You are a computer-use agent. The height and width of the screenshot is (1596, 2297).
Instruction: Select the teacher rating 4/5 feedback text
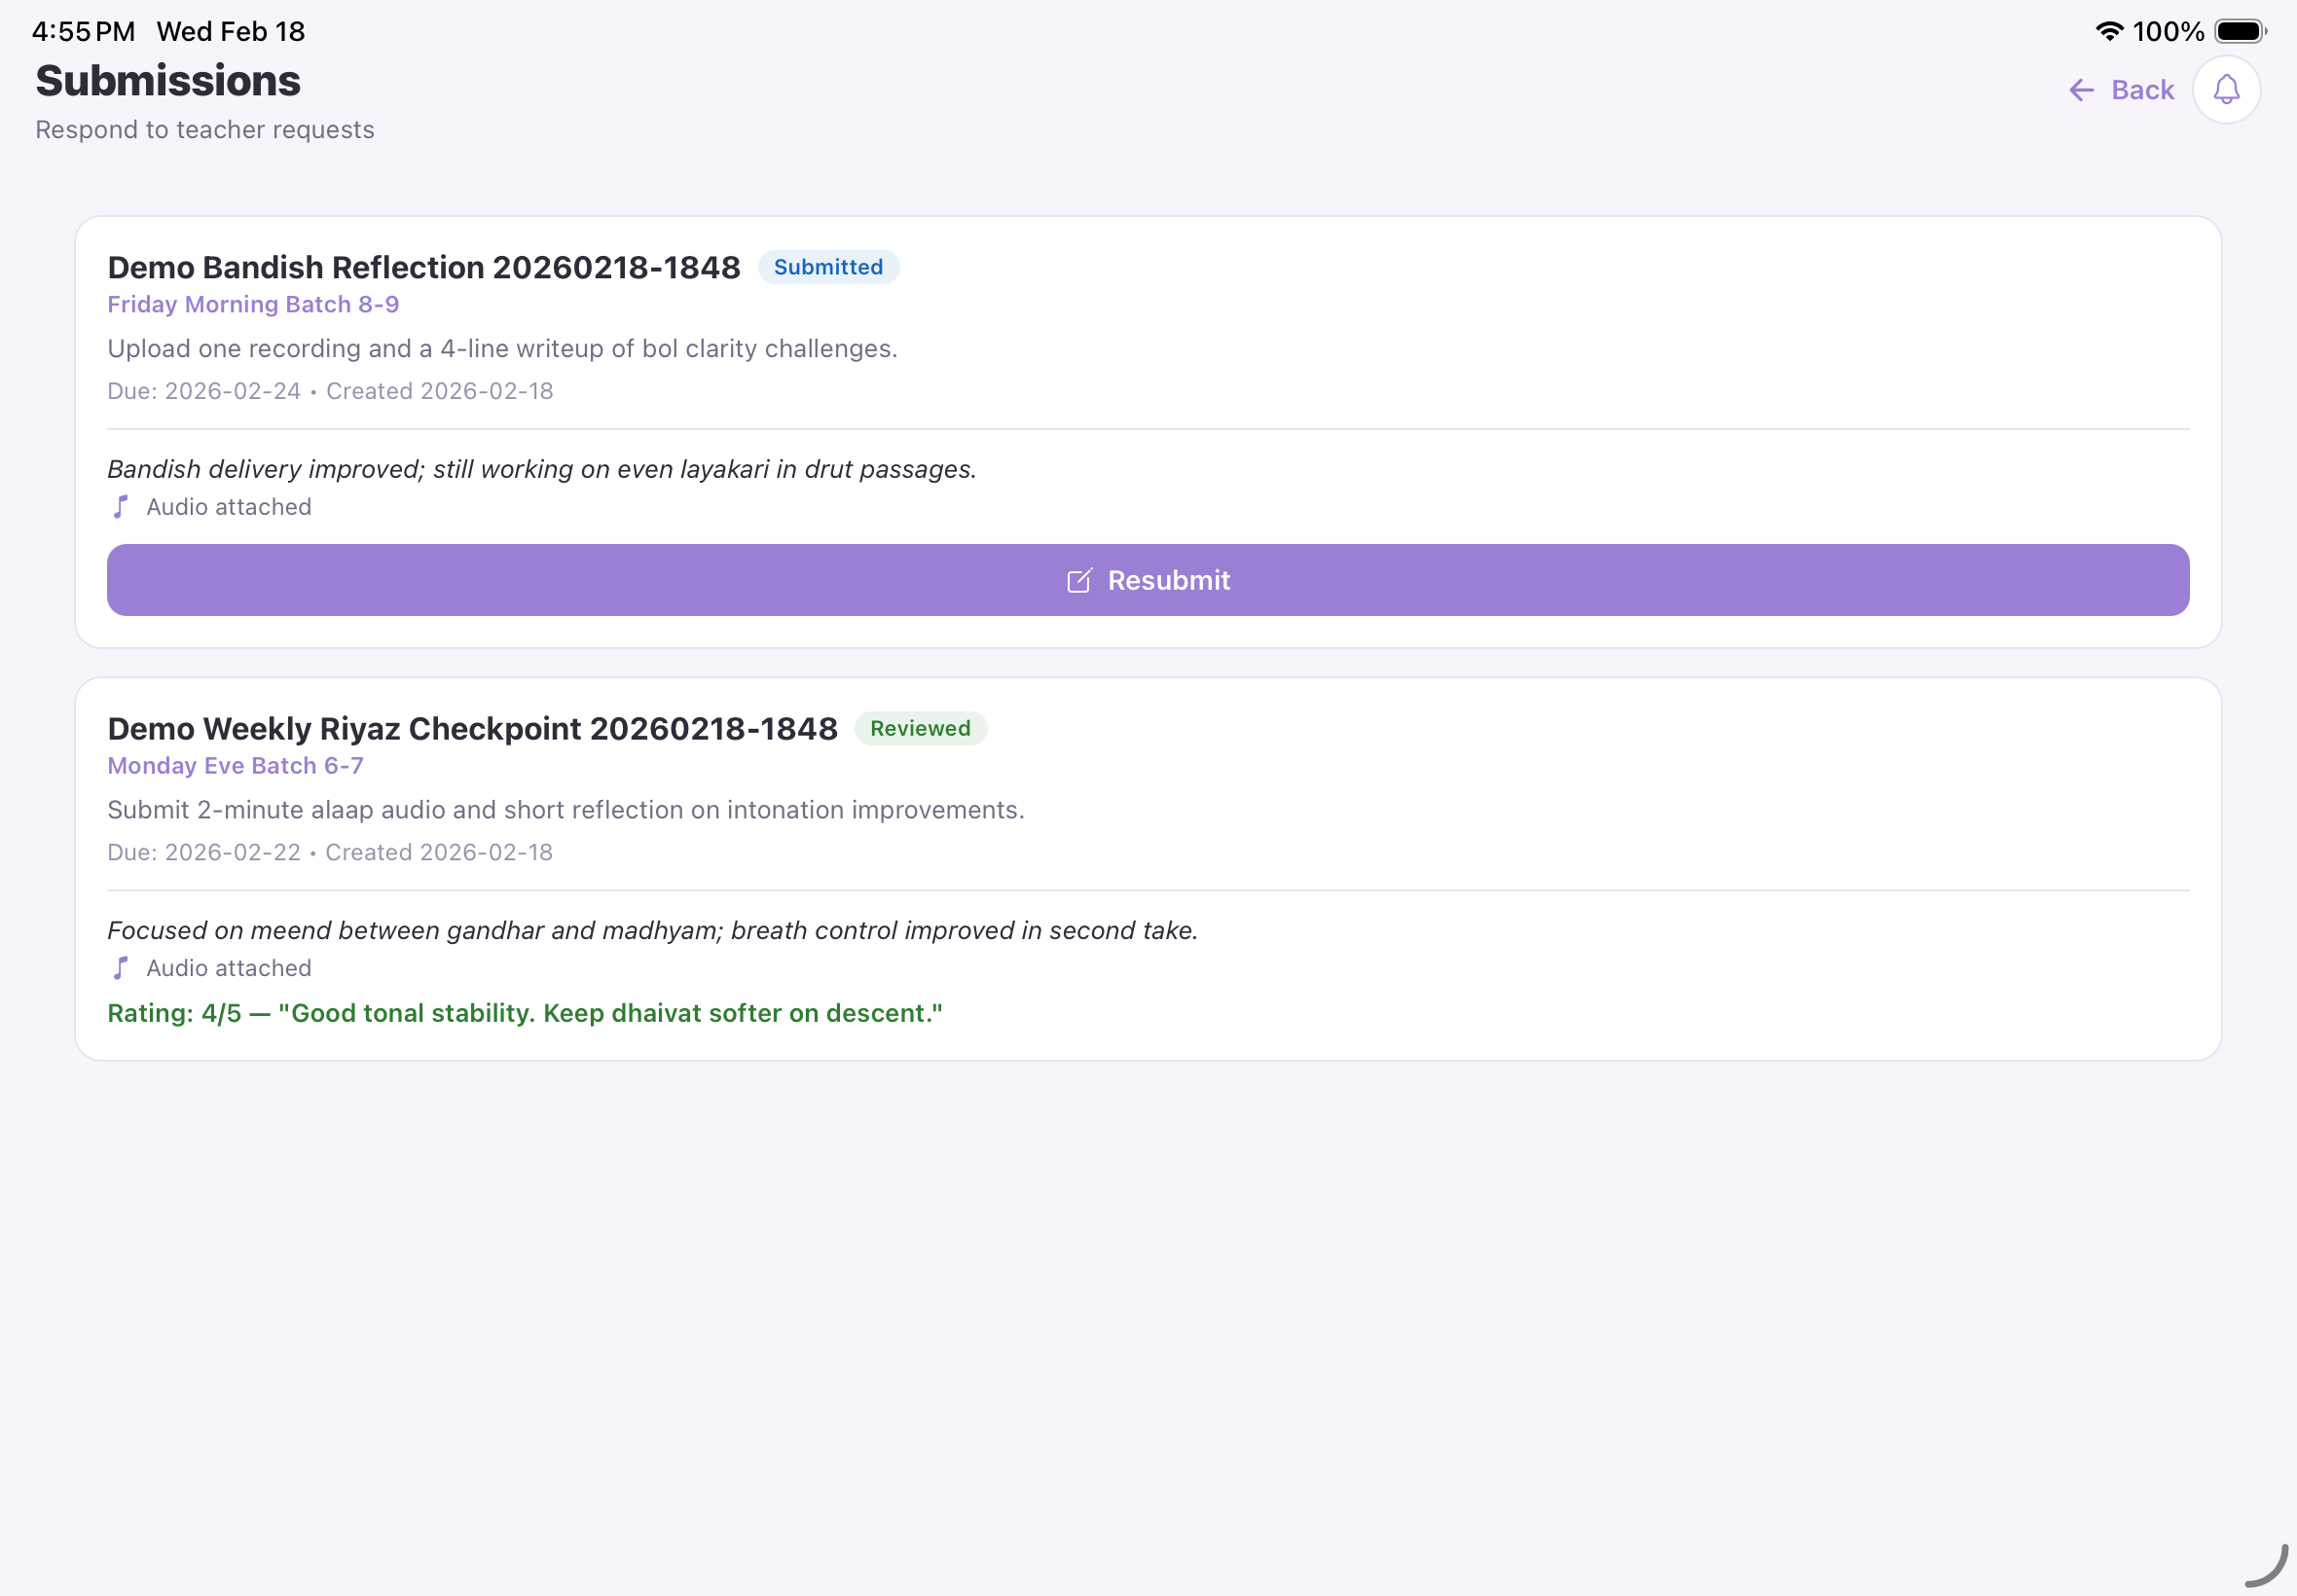tap(525, 1013)
